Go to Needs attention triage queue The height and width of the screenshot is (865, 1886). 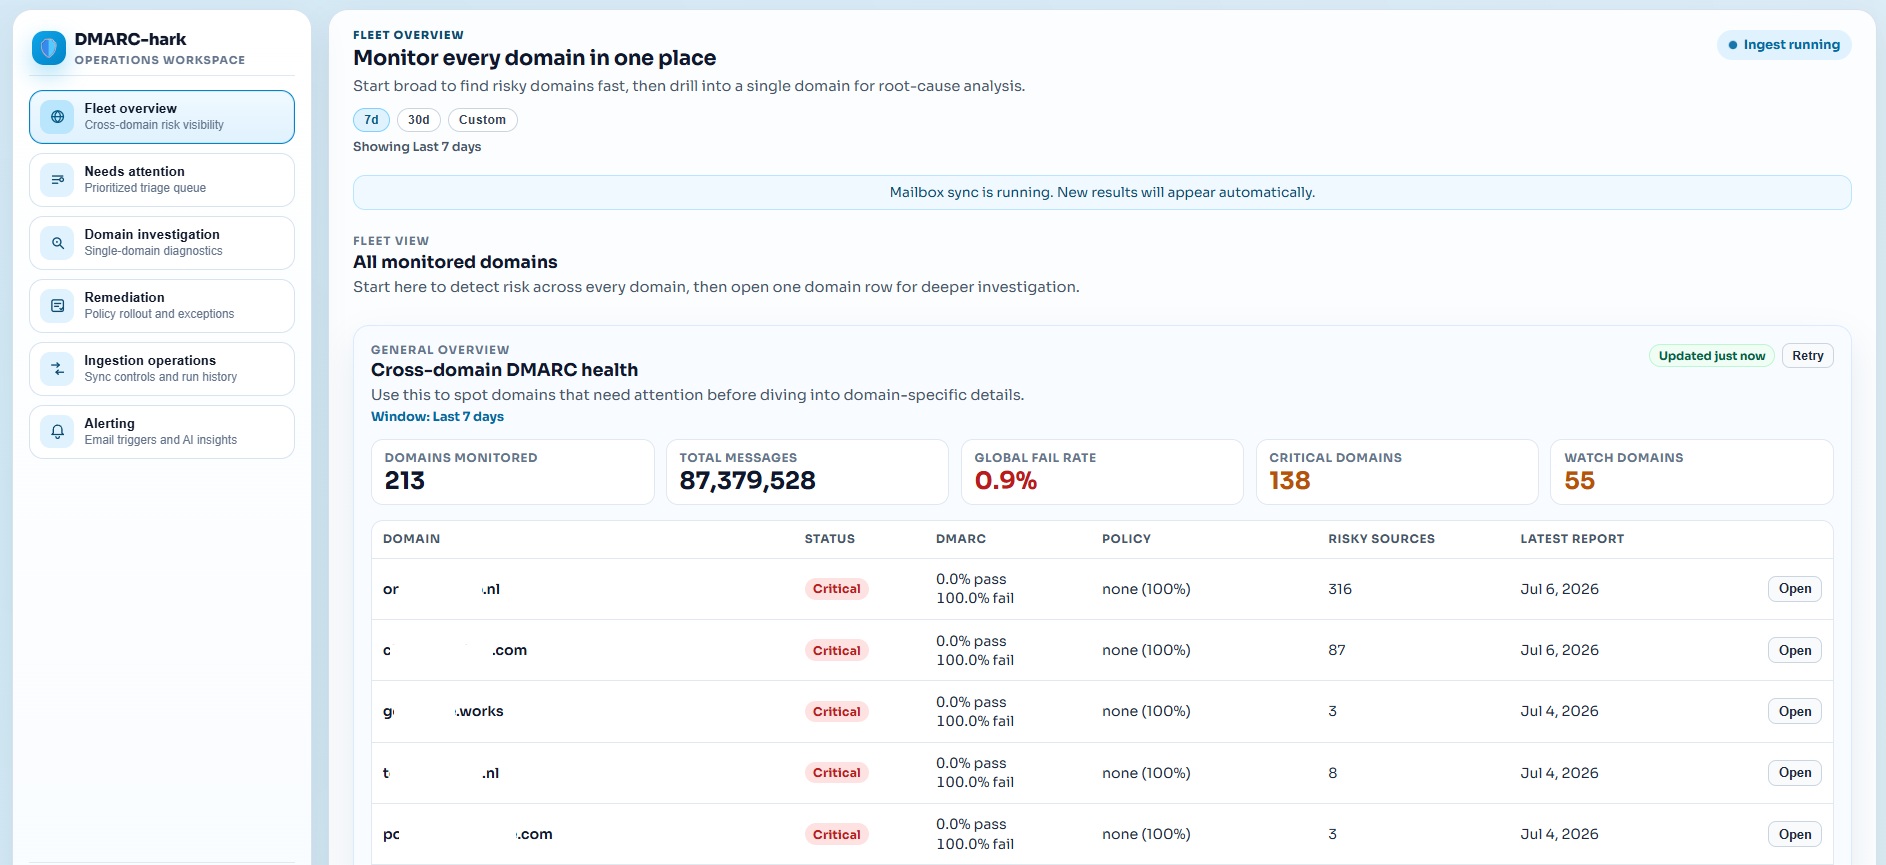coord(162,180)
